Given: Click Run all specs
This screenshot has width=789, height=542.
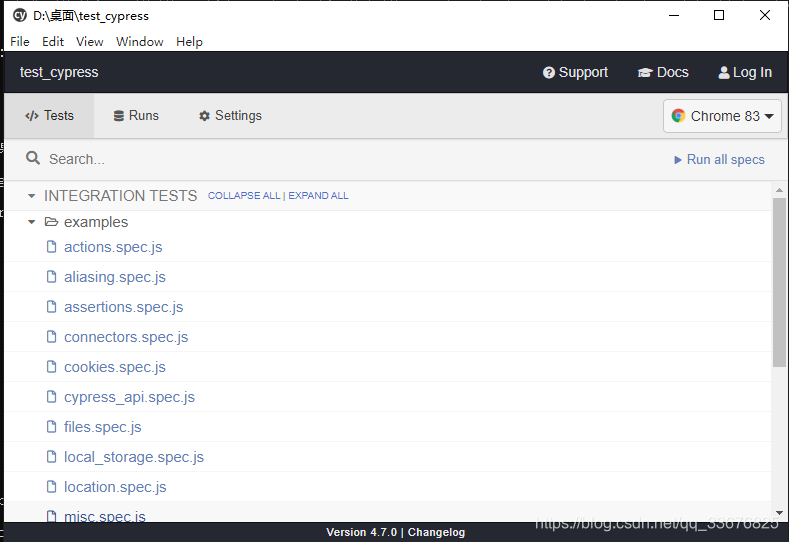Looking at the screenshot, I should (x=720, y=160).
